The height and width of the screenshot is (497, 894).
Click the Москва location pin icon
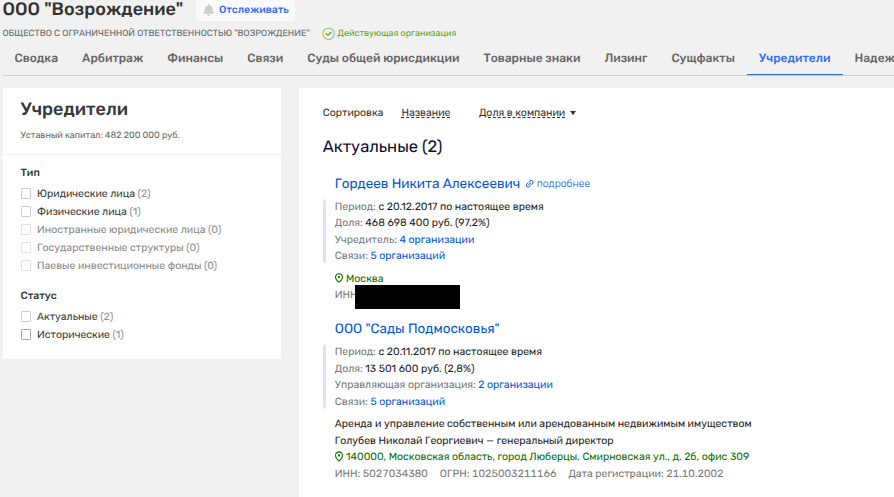coord(339,279)
